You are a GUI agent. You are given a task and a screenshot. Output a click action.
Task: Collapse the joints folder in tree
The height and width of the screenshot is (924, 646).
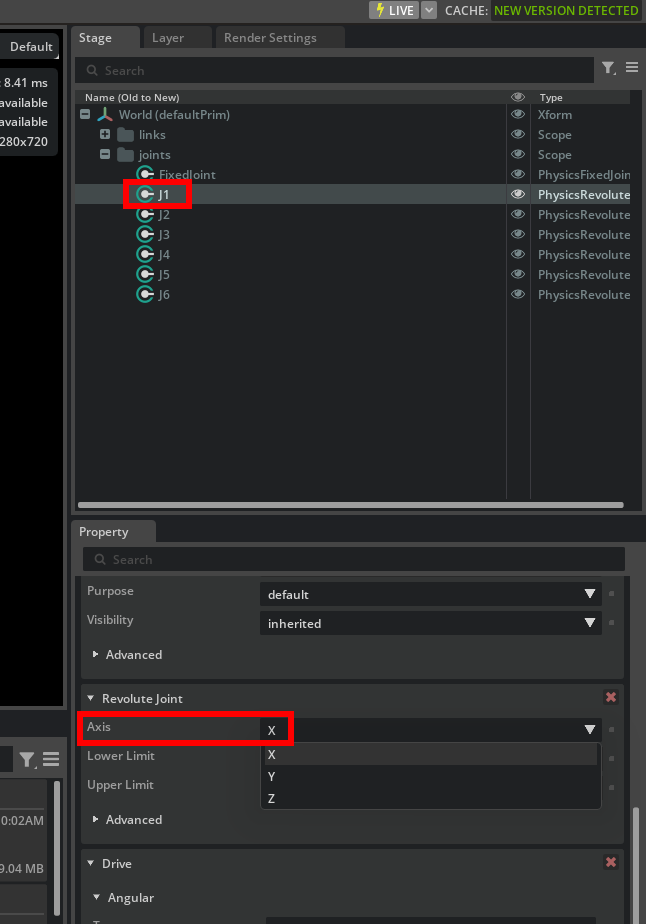tap(105, 155)
